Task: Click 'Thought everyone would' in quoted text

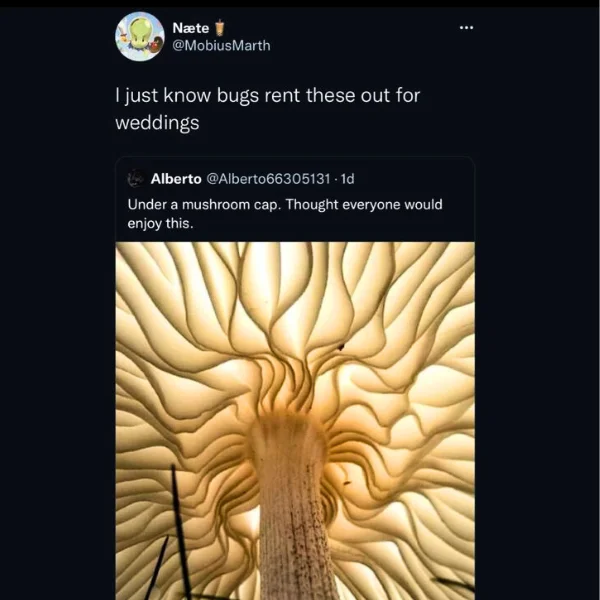Action: (364, 204)
